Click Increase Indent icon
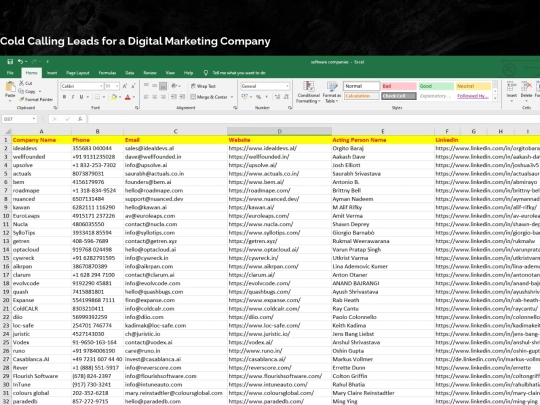This screenshot has height=405, width=540. pyautogui.click(x=182, y=97)
